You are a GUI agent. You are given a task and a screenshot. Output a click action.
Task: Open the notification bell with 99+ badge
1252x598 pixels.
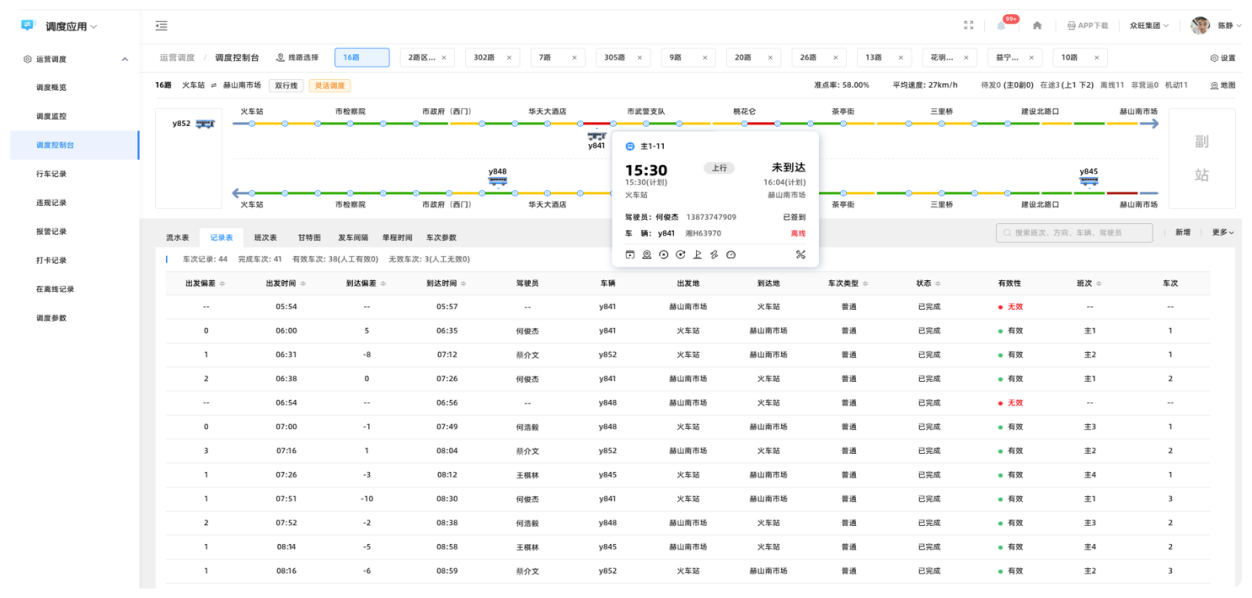coord(1001,26)
